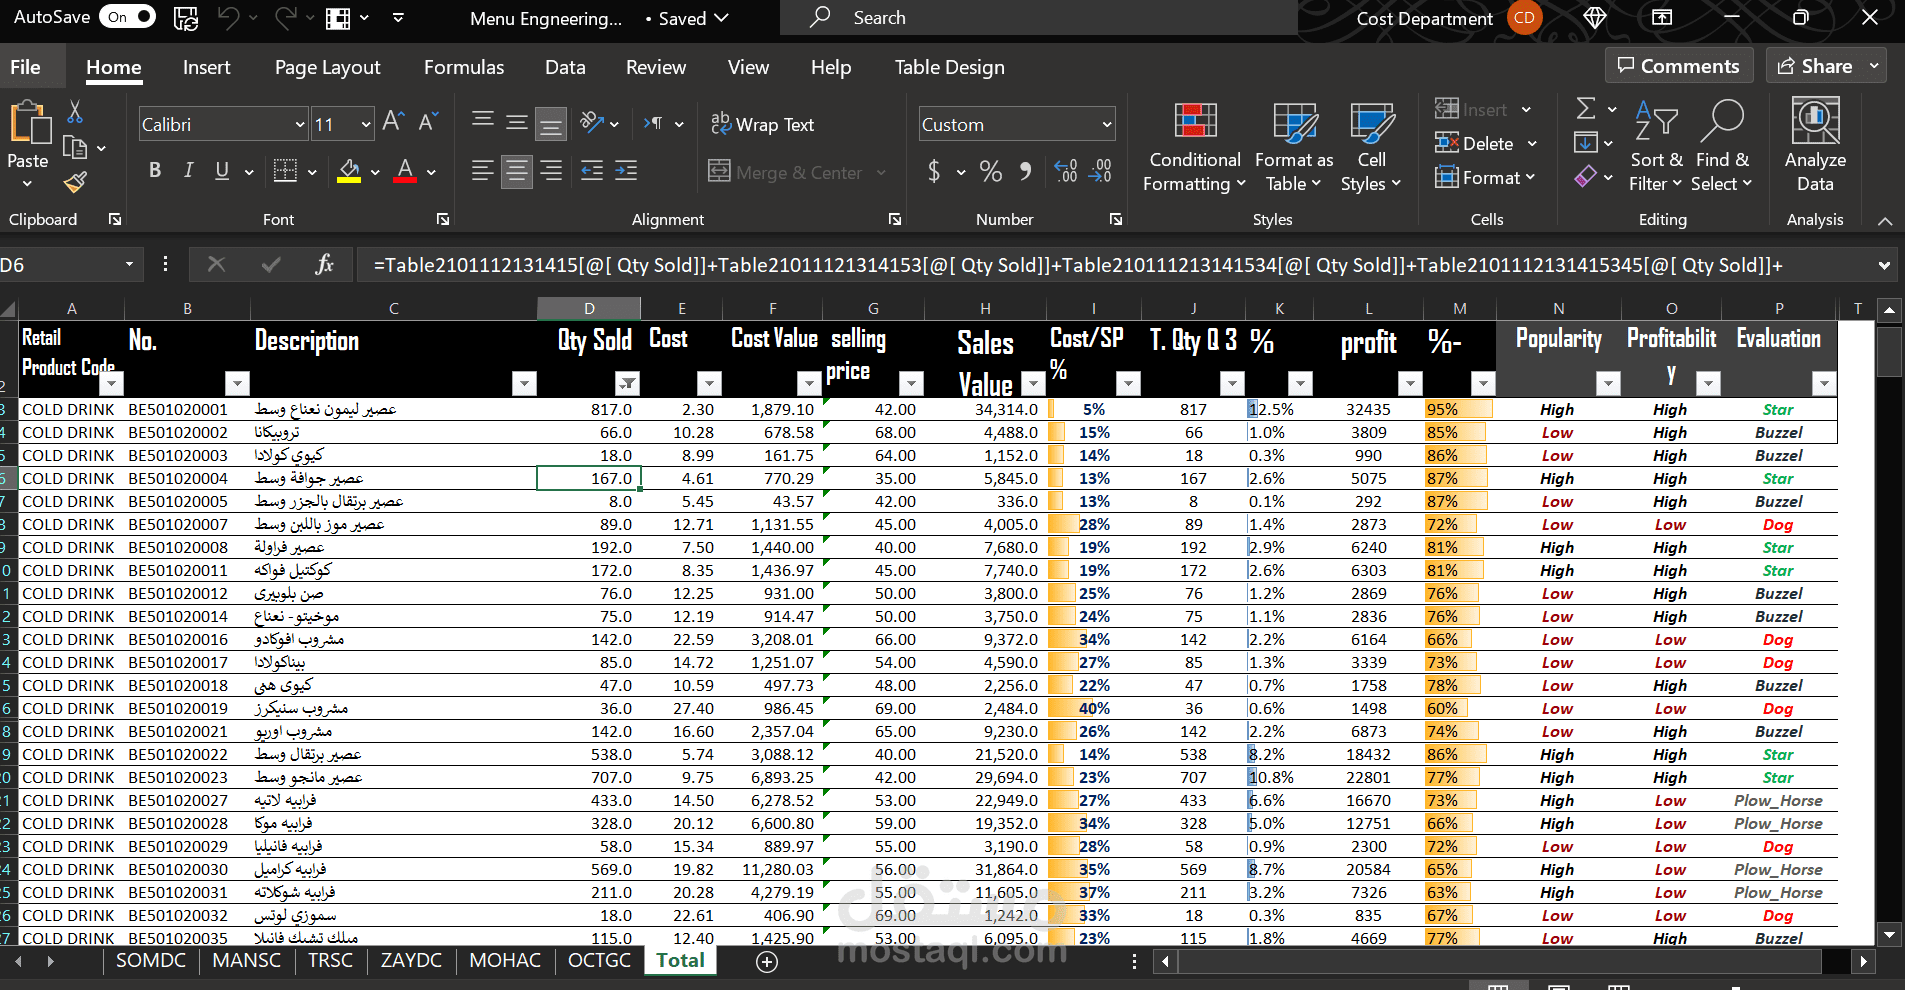1905x990 pixels.
Task: Click the Borders icon
Action: coord(285,171)
